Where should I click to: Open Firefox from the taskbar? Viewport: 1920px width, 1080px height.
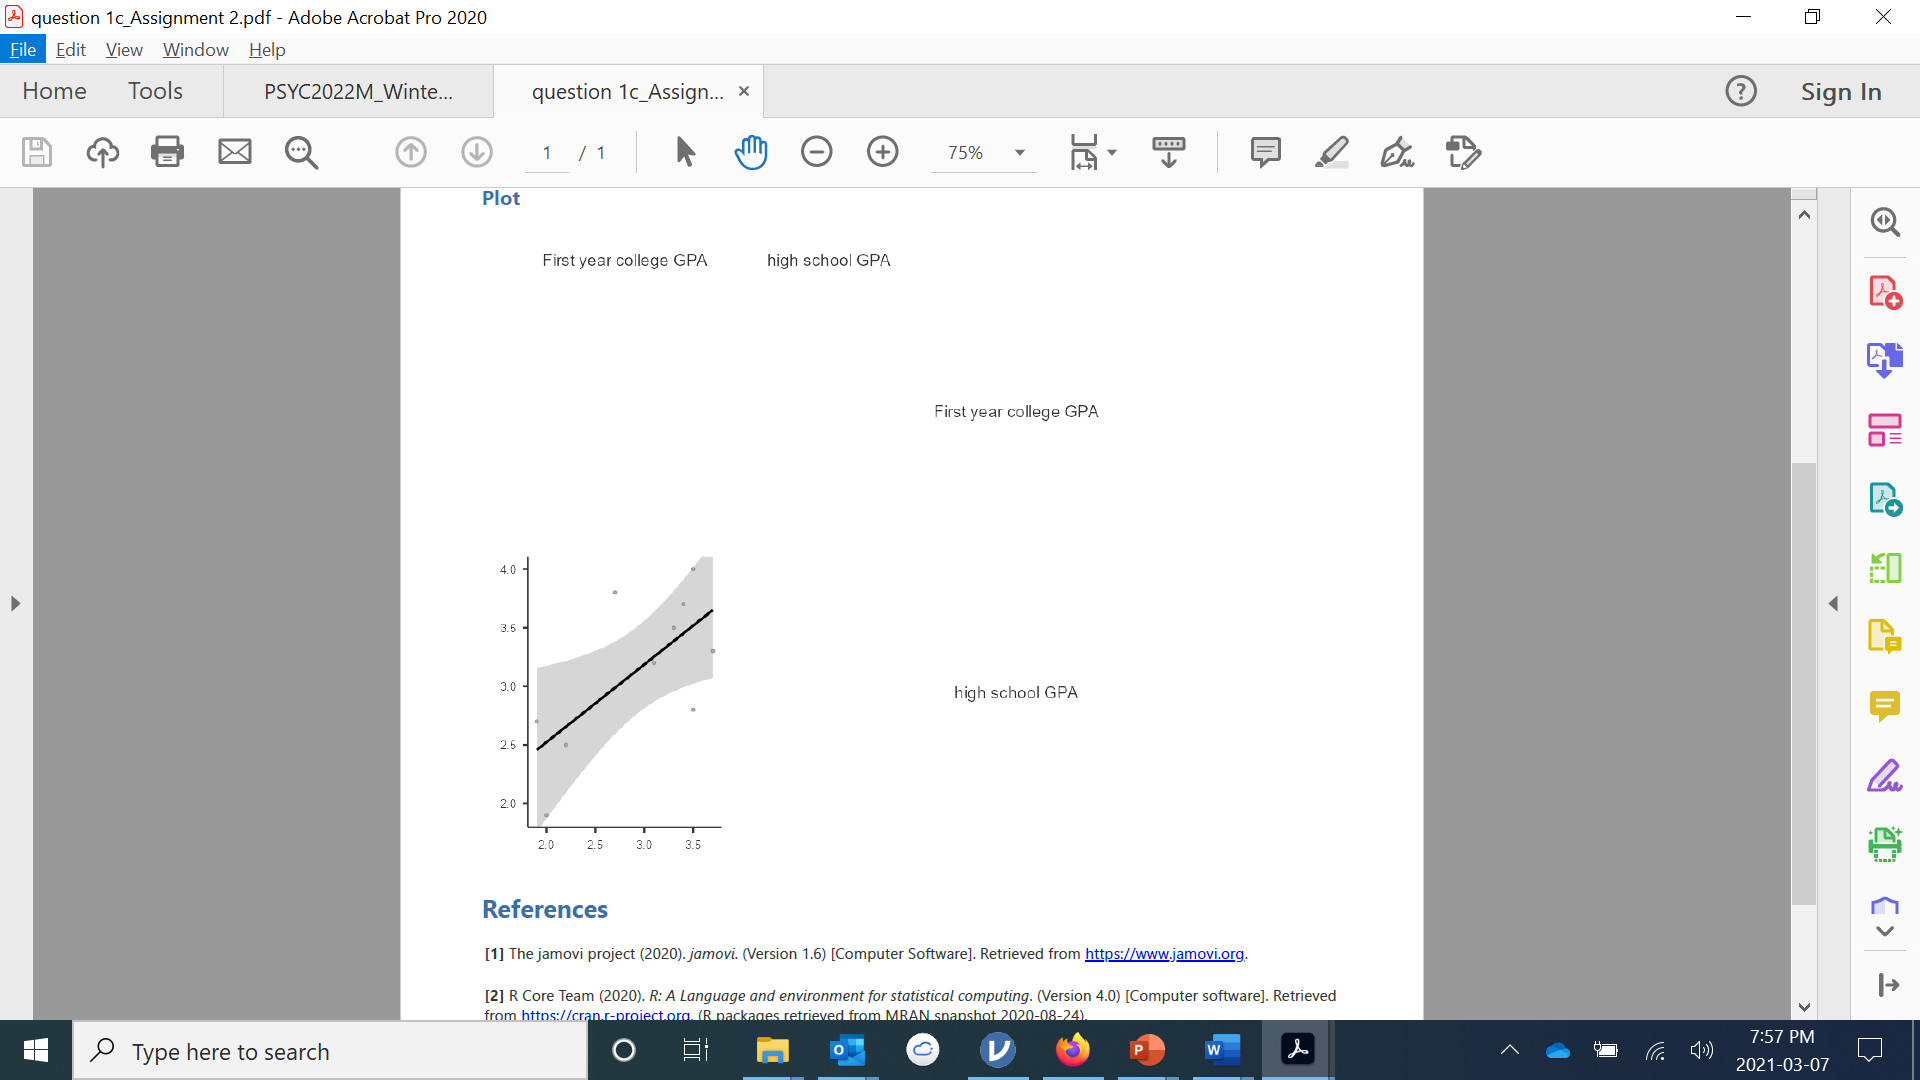click(x=1072, y=1050)
